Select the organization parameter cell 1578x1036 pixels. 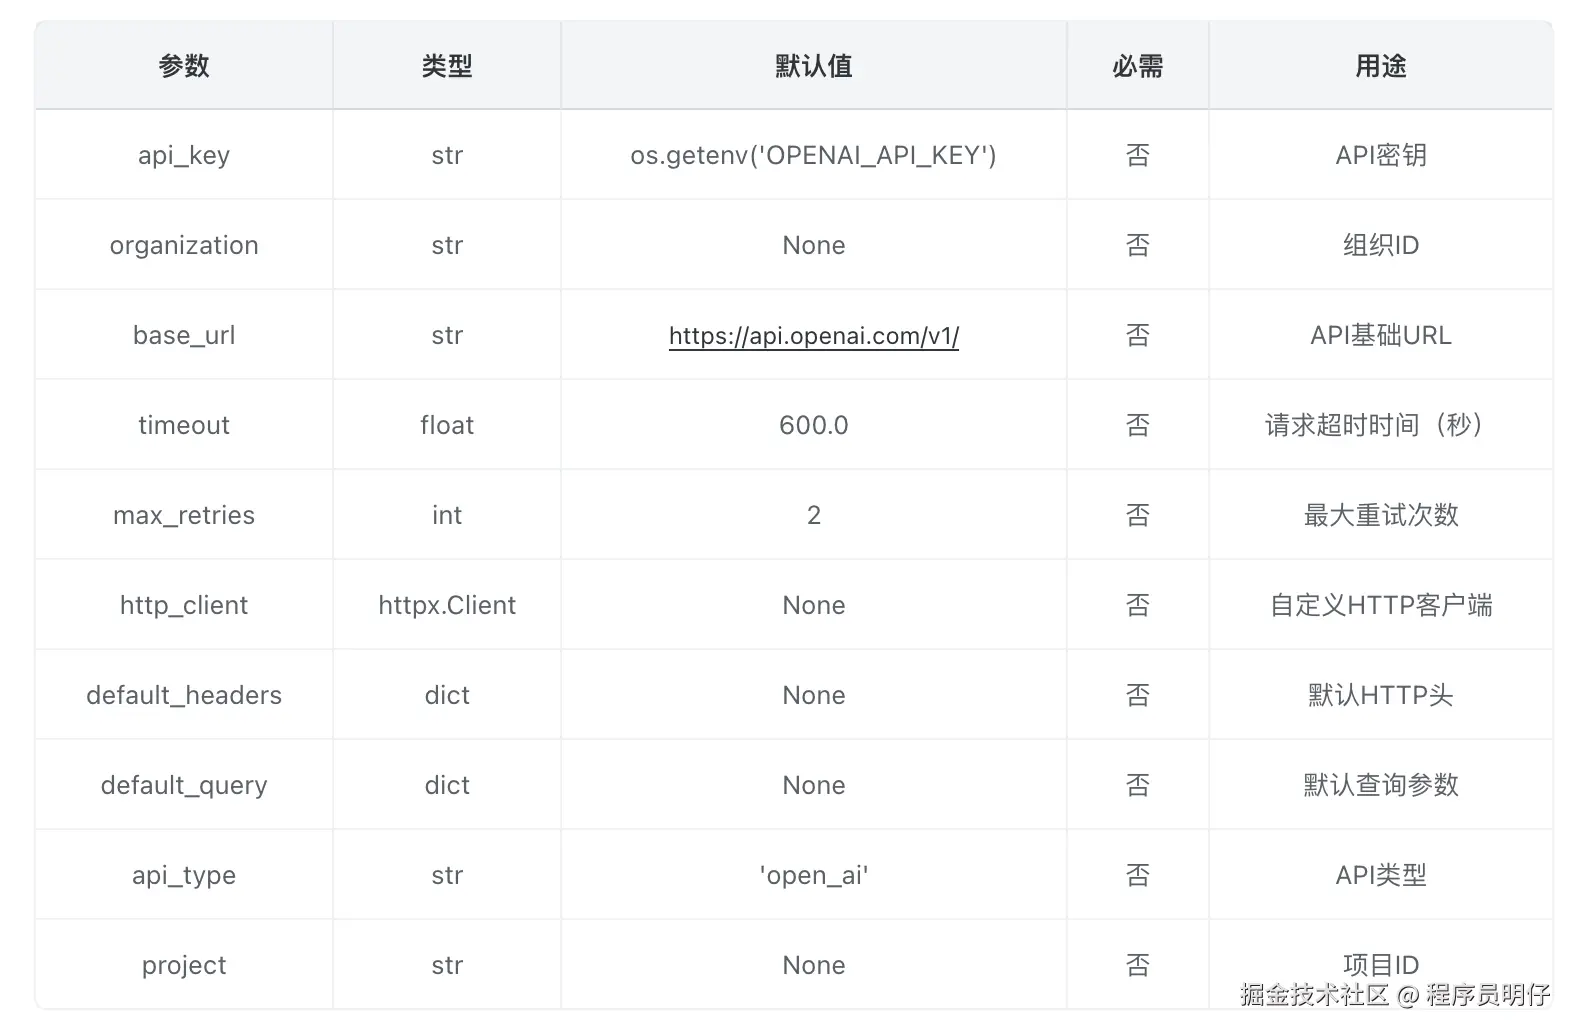coord(184,246)
